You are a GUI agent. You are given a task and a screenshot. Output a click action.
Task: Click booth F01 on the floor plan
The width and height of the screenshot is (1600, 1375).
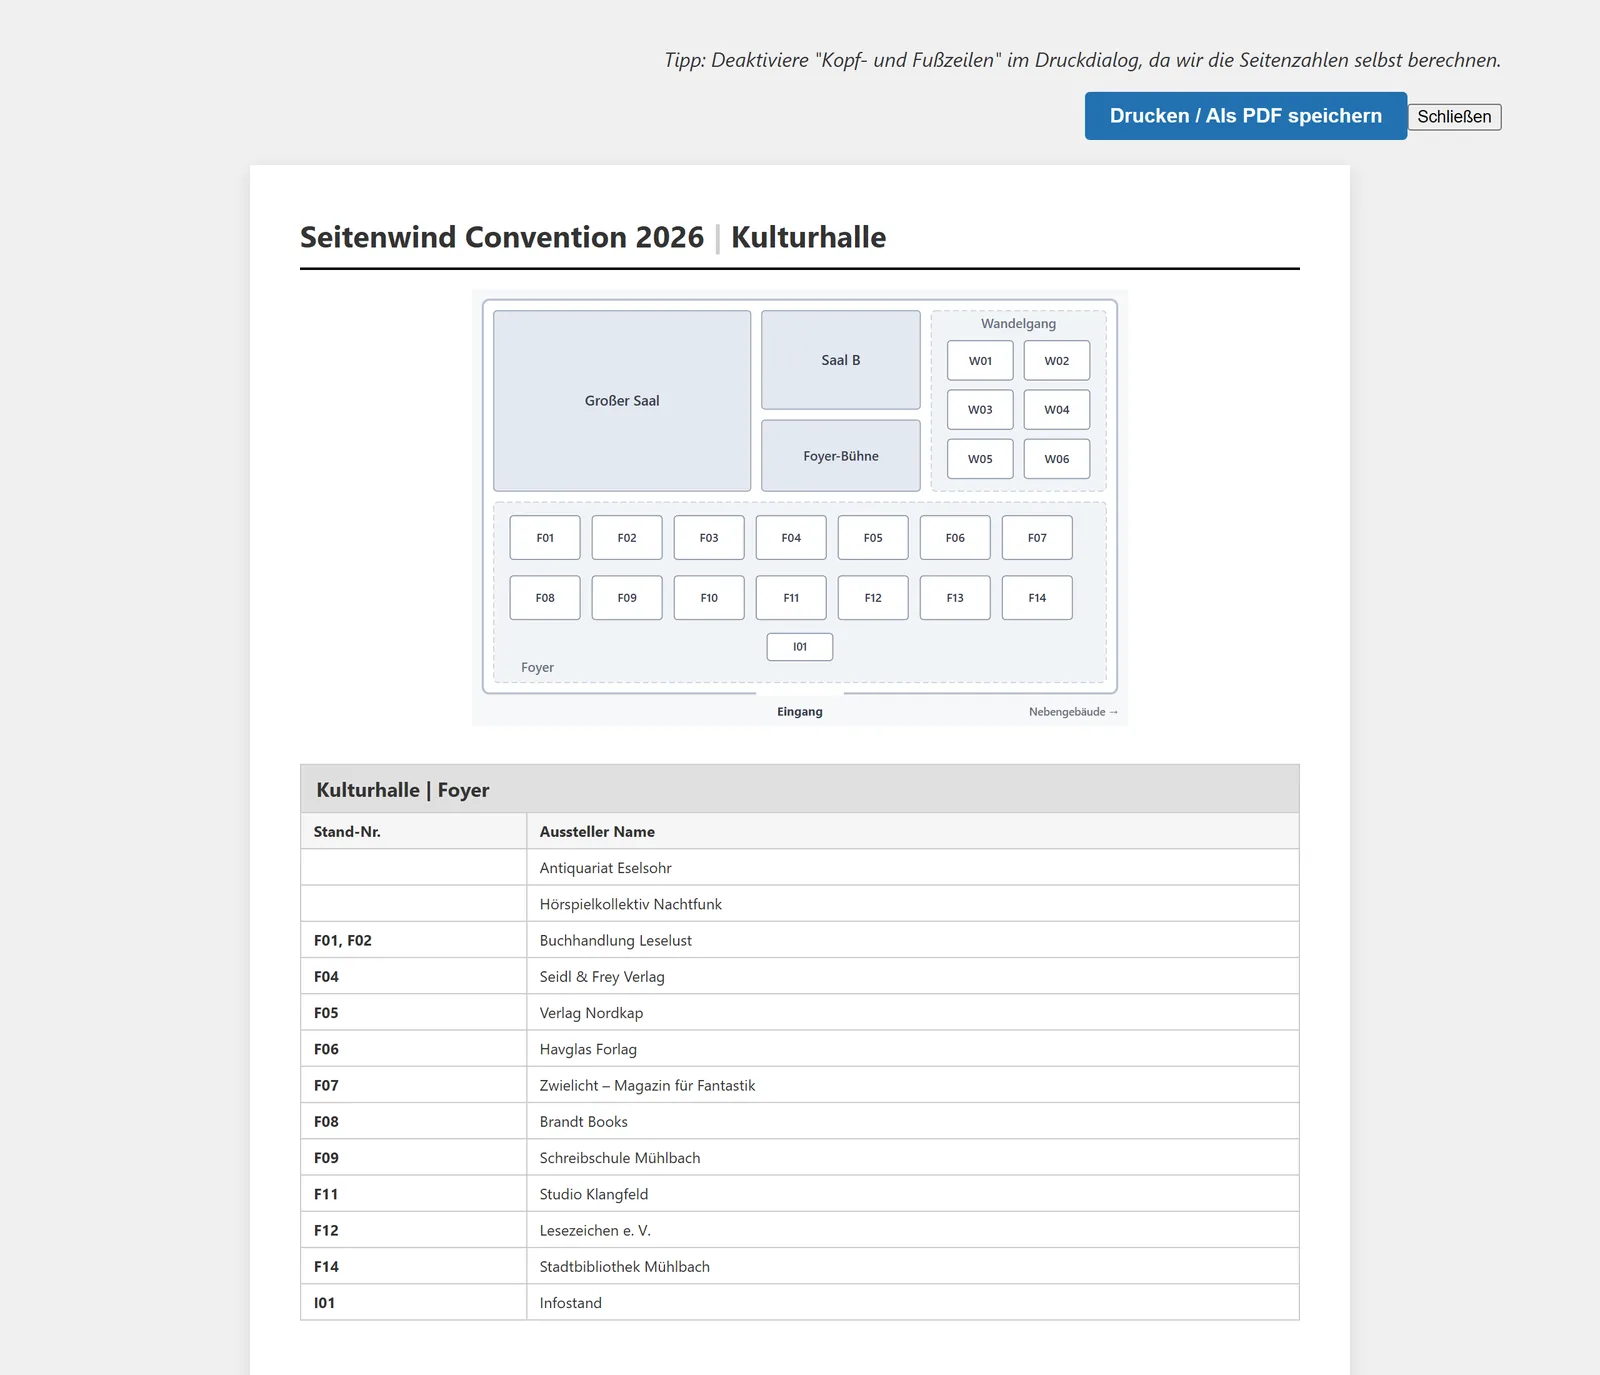pos(545,538)
